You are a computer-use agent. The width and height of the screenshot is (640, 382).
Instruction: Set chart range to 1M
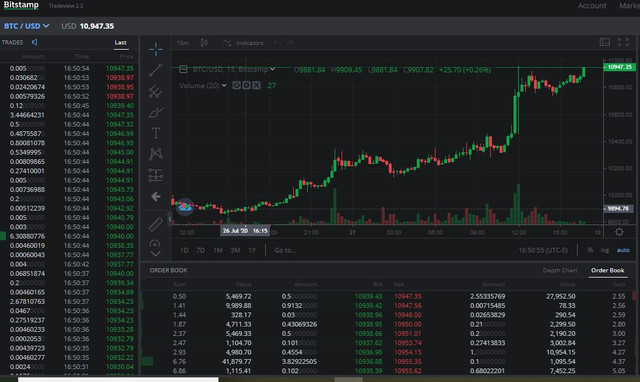click(x=218, y=250)
